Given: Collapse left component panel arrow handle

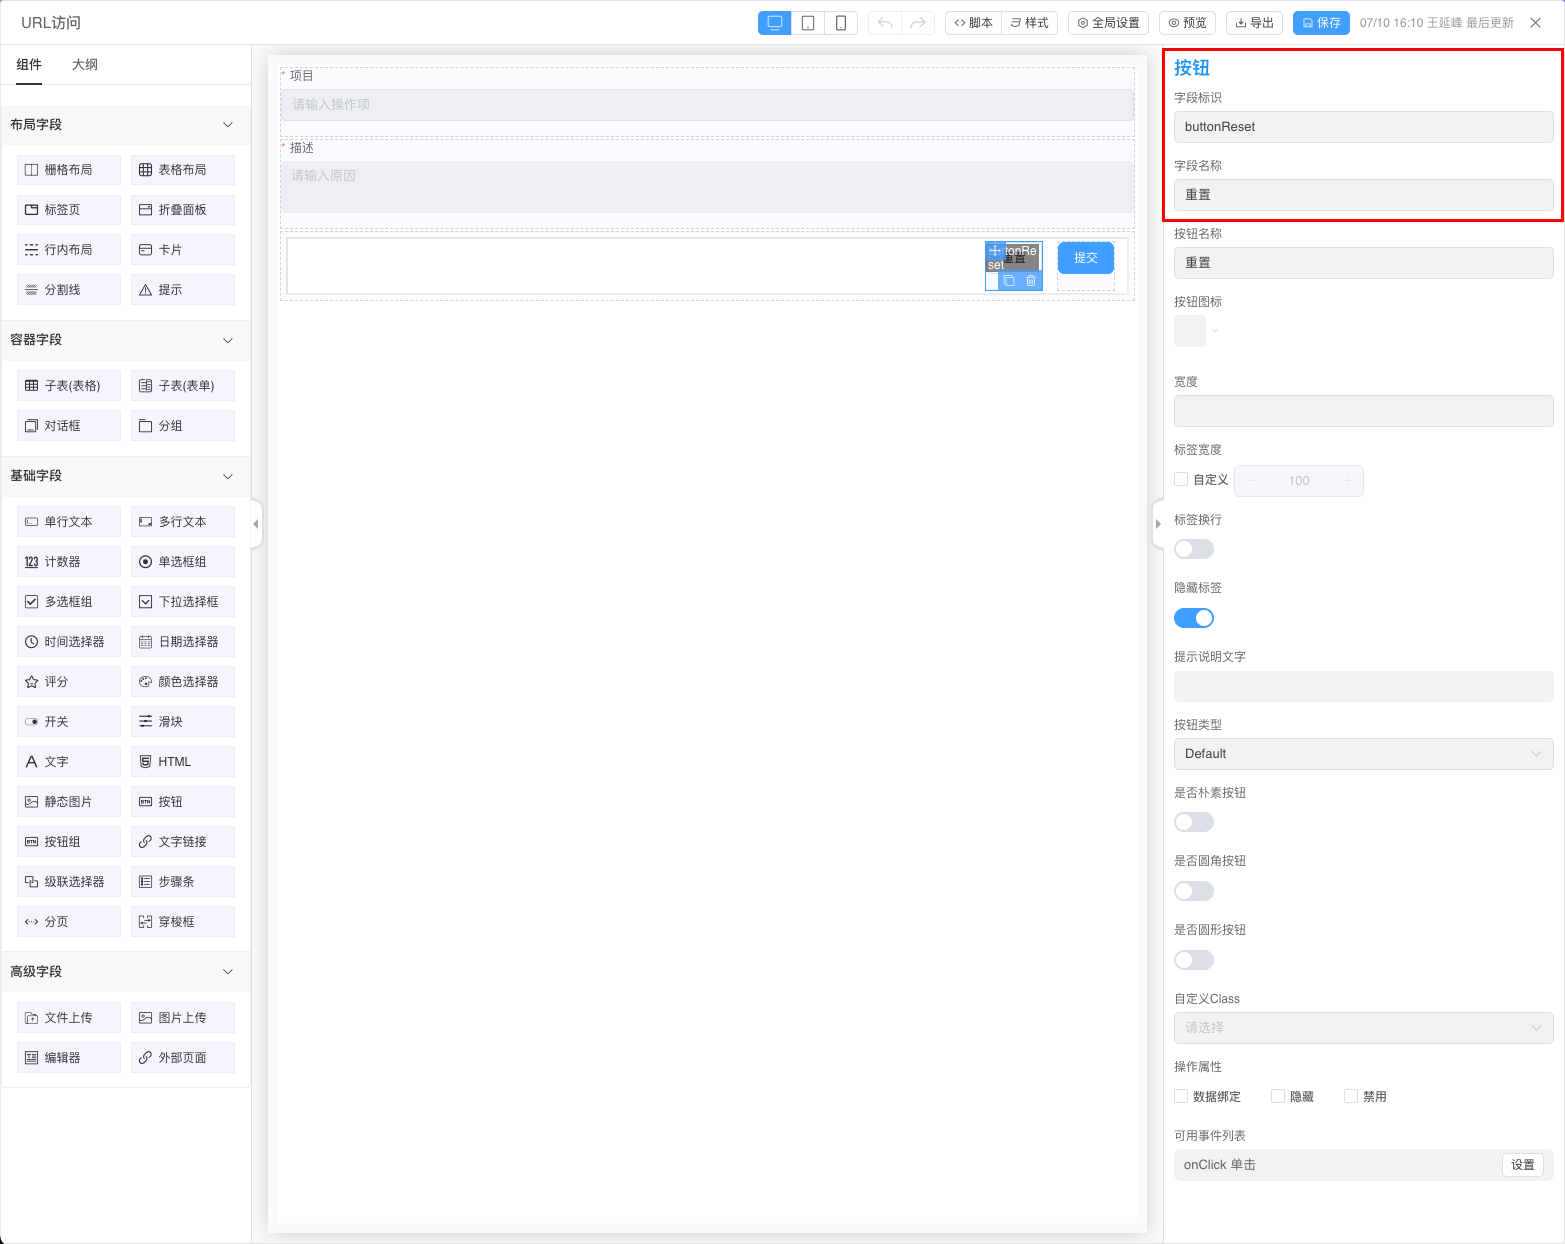Looking at the screenshot, I should pos(256,524).
